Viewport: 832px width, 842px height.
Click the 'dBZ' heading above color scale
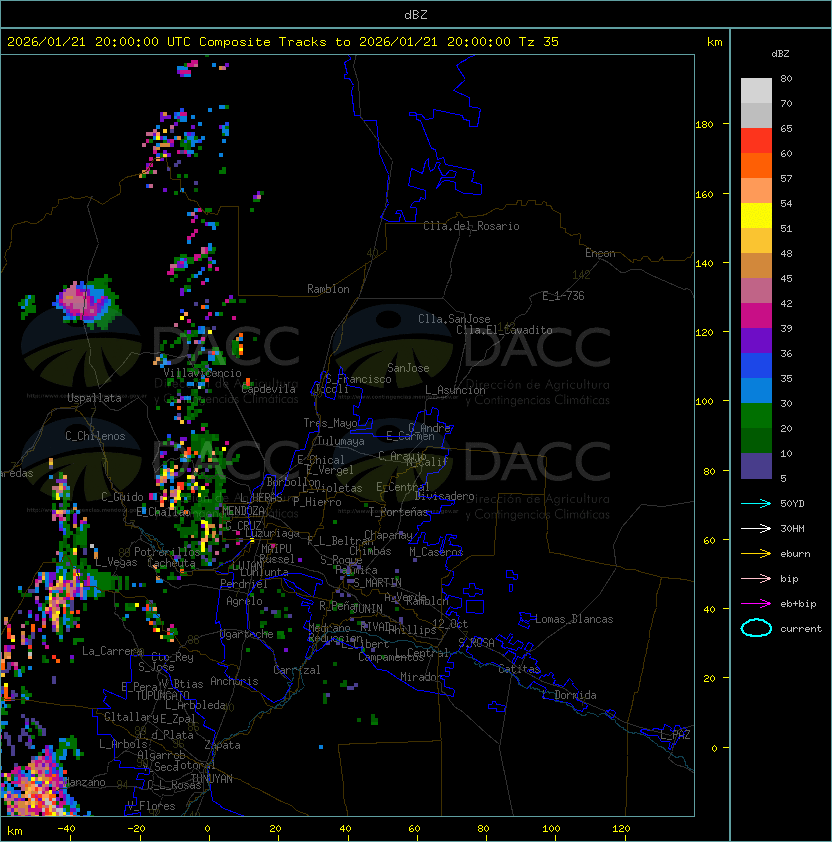tap(780, 54)
